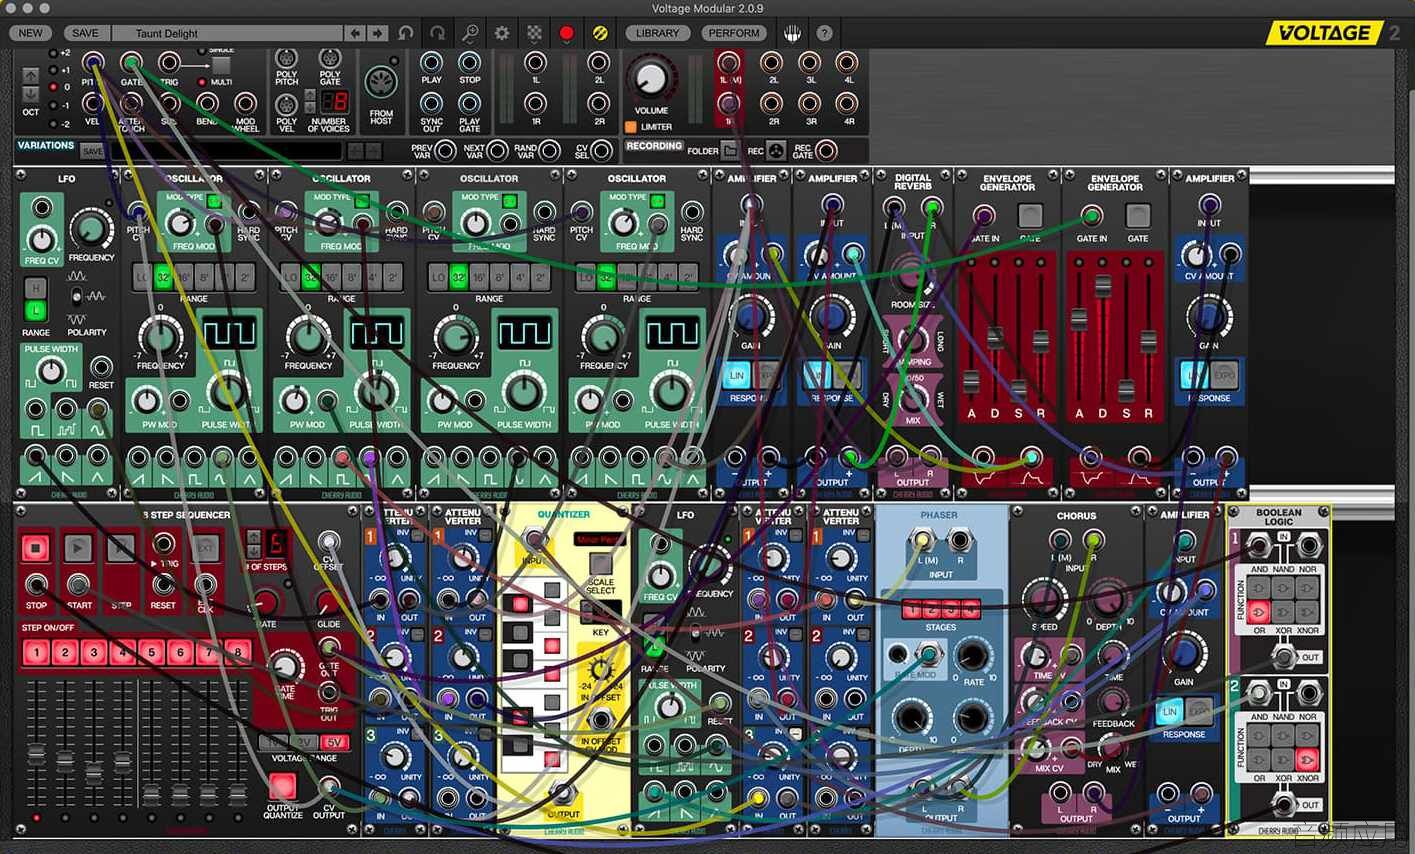Click the Attack slider of first Envelope Generator
Viewport: 1415px width, 854px height.
pyautogui.click(x=971, y=381)
